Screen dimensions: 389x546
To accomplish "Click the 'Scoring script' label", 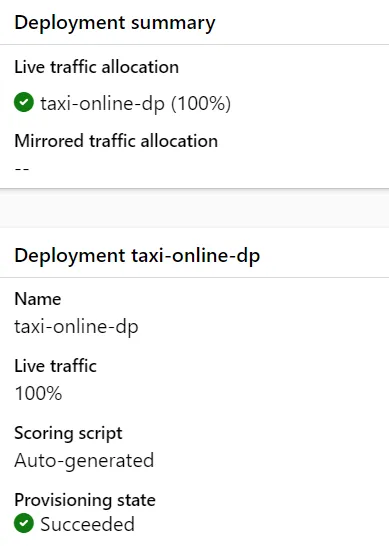I will pos(68,434).
